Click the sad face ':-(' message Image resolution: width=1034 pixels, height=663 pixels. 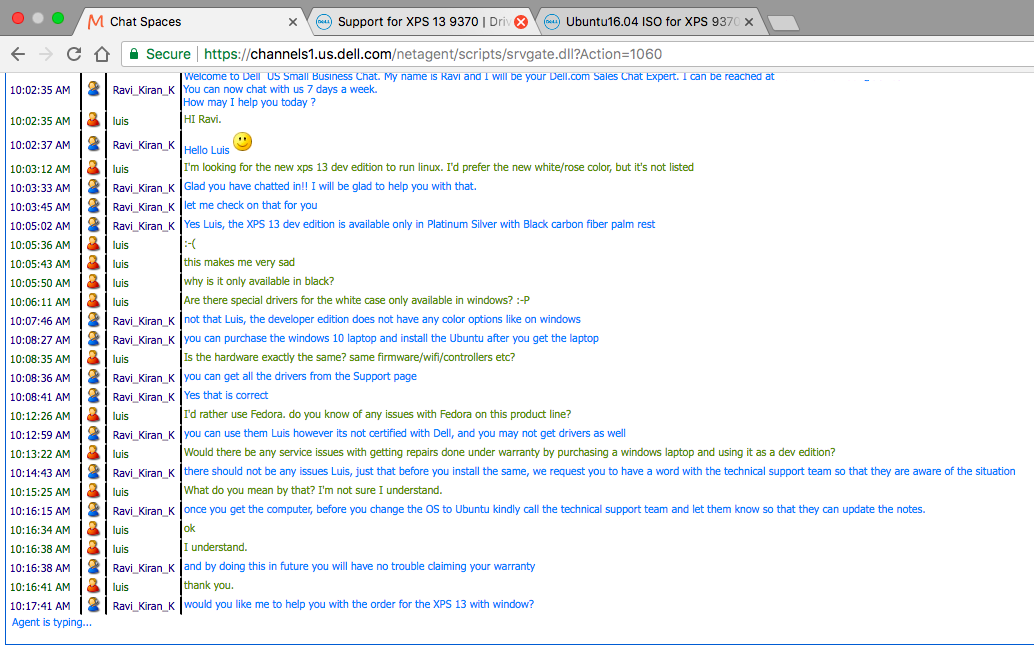pos(190,243)
